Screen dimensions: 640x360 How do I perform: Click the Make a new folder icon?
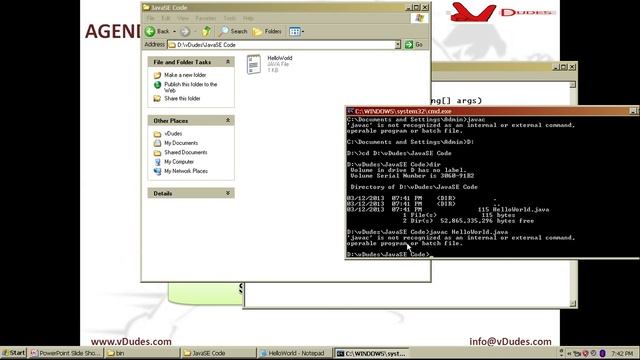click(157, 76)
